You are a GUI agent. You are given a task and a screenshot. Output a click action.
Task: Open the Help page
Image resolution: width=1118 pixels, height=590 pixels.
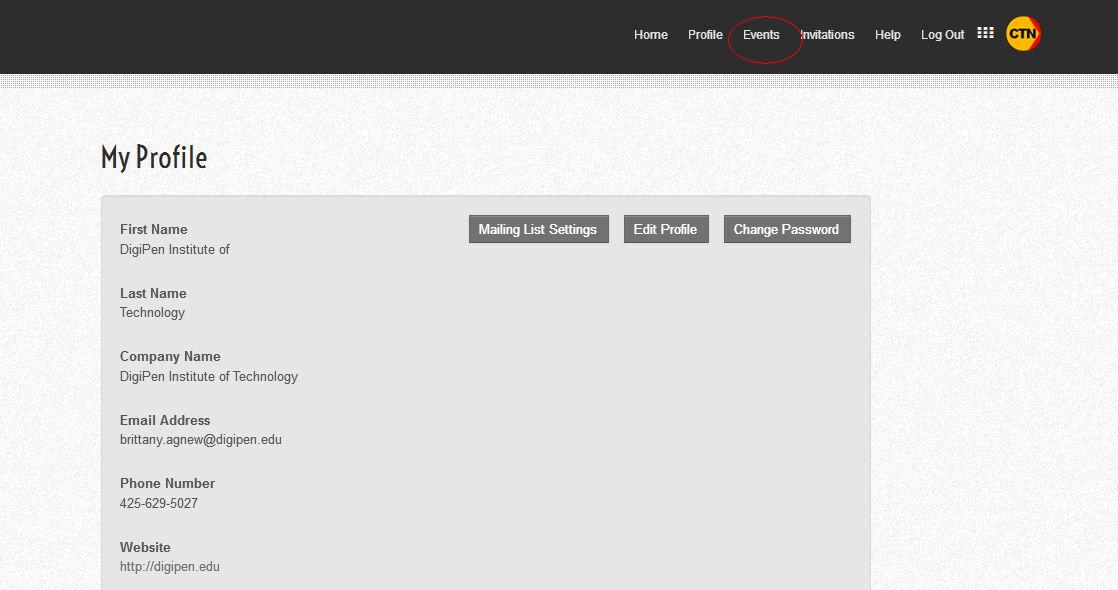887,35
